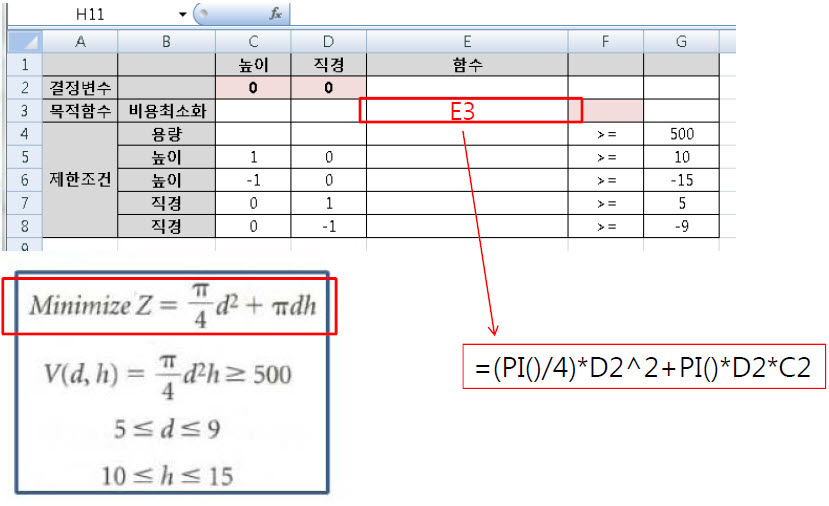Viewport: 829px width, 506px height.
Task: Select row 2 header
Action: pos(25,87)
